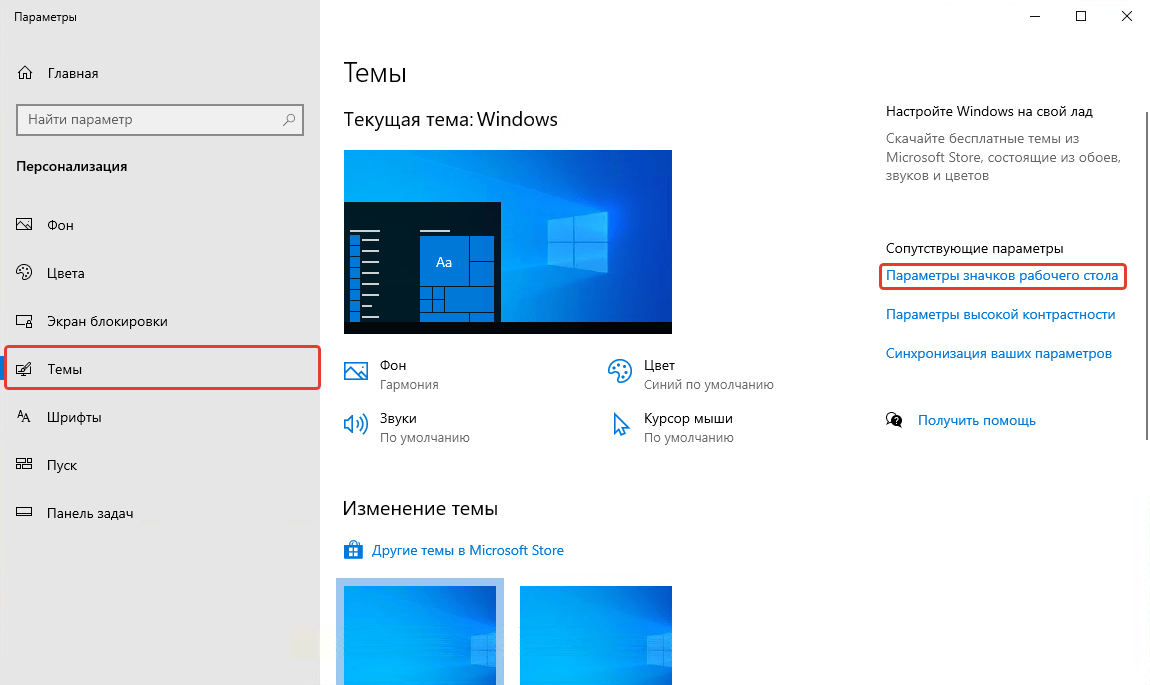
Task: Click the Фон picture icon in sidebar
Action: 24,224
